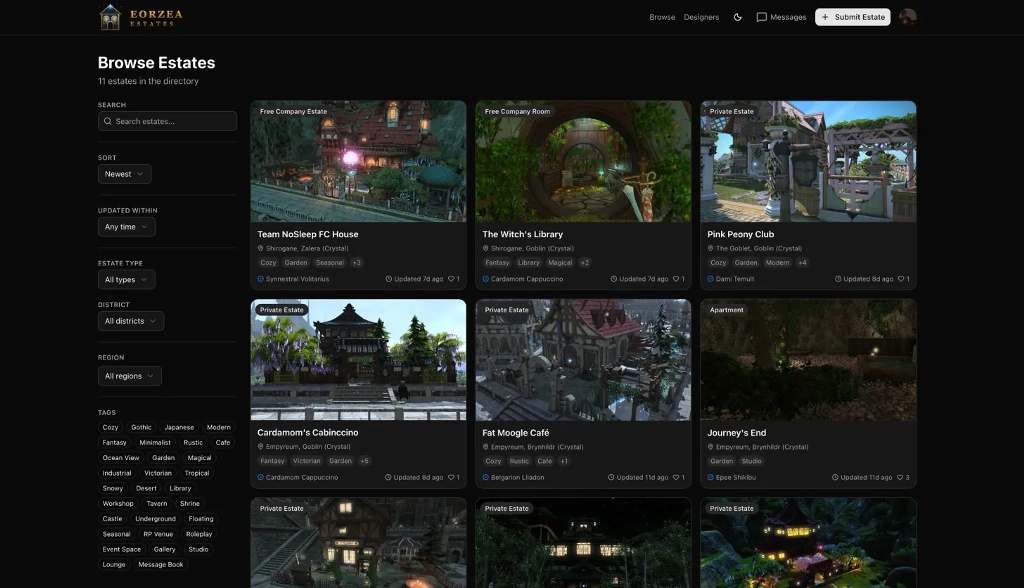1024x588 pixels.
Task: Toggle the Cozy tag filter
Action: (110, 427)
